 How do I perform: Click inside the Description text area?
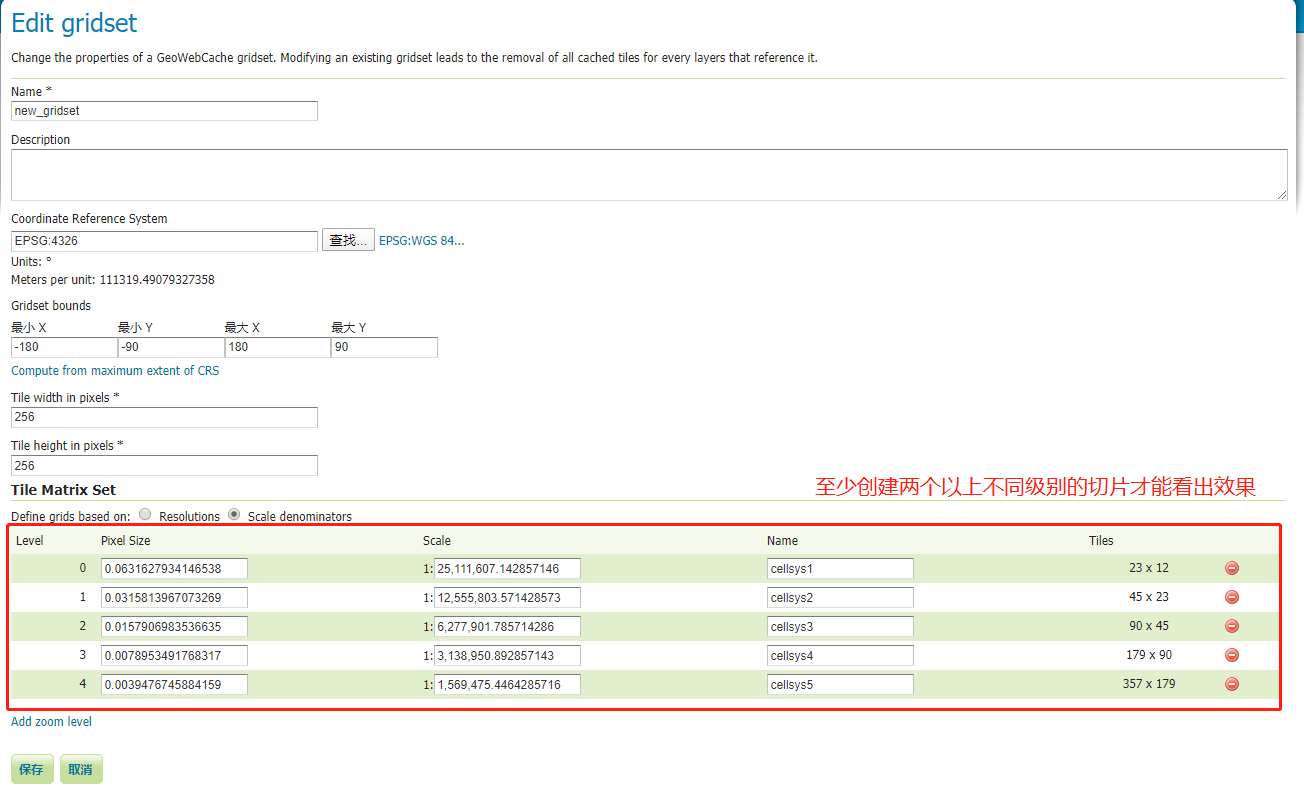[x=649, y=175]
